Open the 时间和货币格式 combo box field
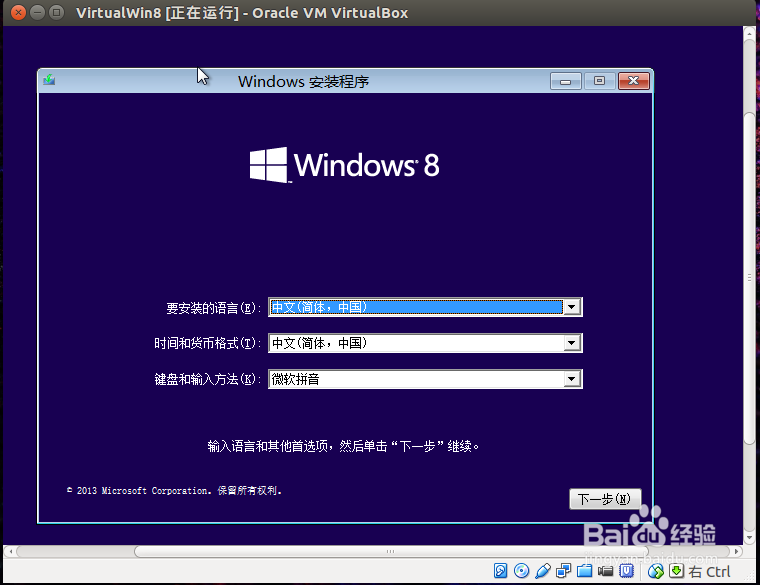The width and height of the screenshot is (760, 585). pyautogui.click(x=425, y=343)
